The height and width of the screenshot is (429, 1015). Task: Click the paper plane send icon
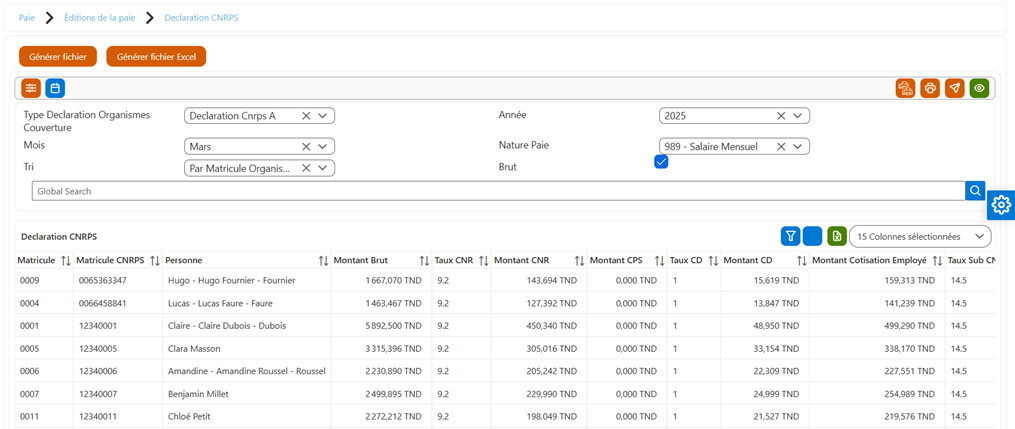(x=954, y=88)
